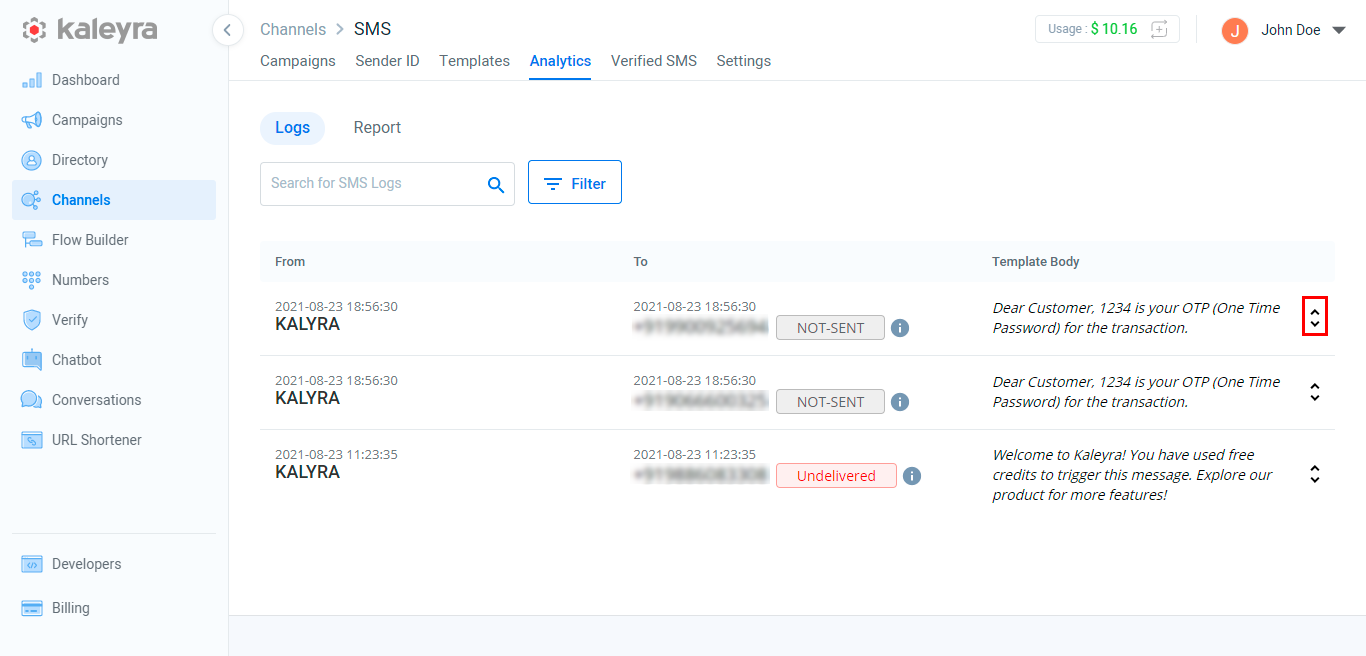Open Flow Builder in the sidebar
Image resolution: width=1366 pixels, height=656 pixels.
pyautogui.click(x=114, y=240)
